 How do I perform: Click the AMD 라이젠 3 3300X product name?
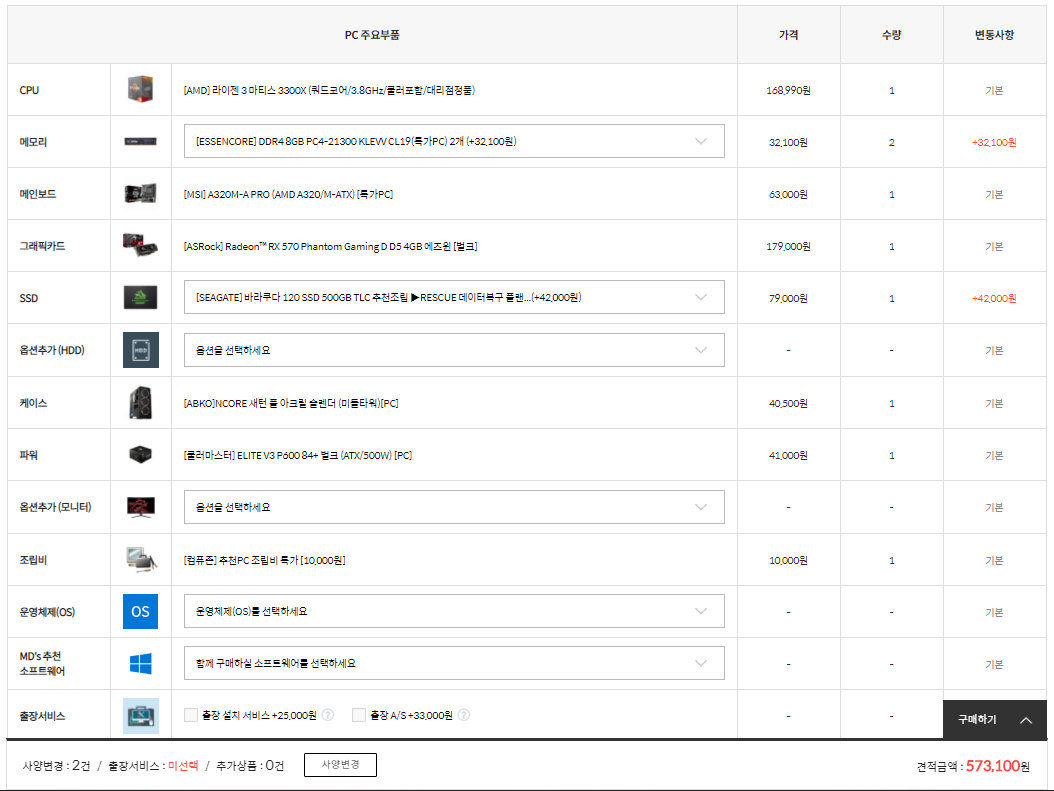click(x=329, y=90)
